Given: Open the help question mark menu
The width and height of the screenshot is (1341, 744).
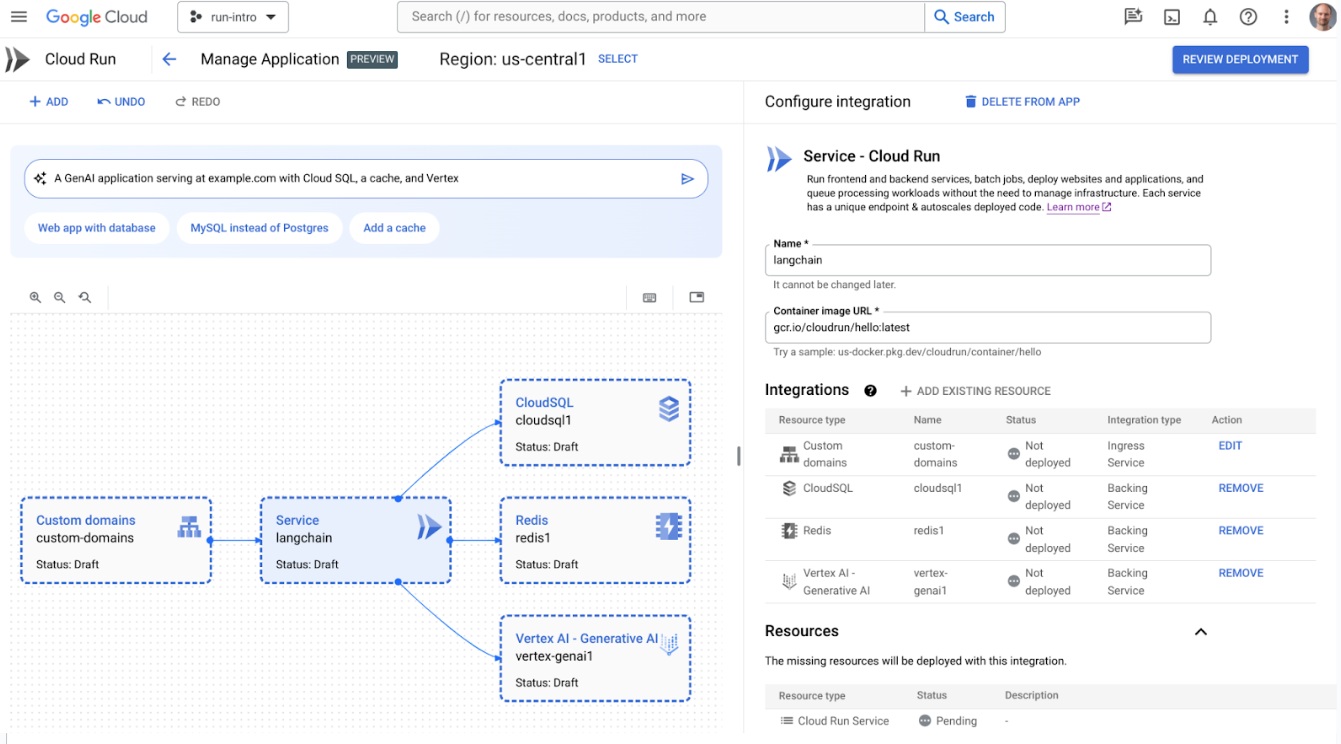Looking at the screenshot, I should (x=1248, y=17).
